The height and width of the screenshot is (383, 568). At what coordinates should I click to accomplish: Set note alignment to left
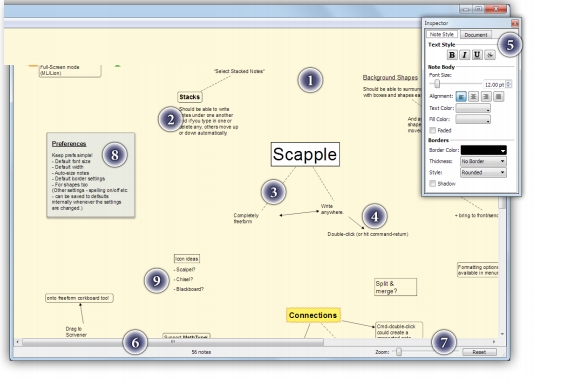[461, 97]
